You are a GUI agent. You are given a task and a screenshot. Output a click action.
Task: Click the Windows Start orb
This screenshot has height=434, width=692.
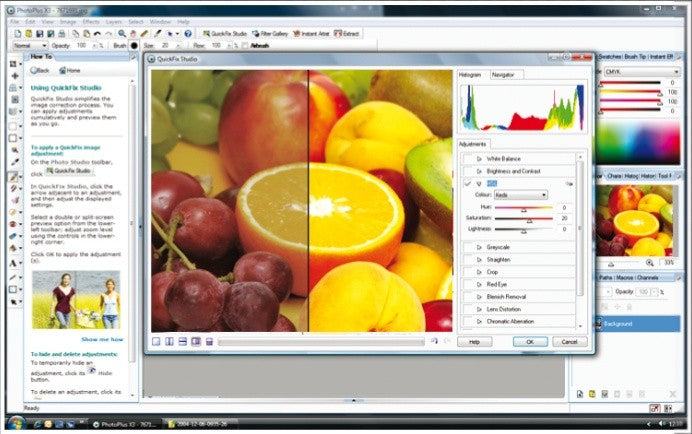coord(16,423)
